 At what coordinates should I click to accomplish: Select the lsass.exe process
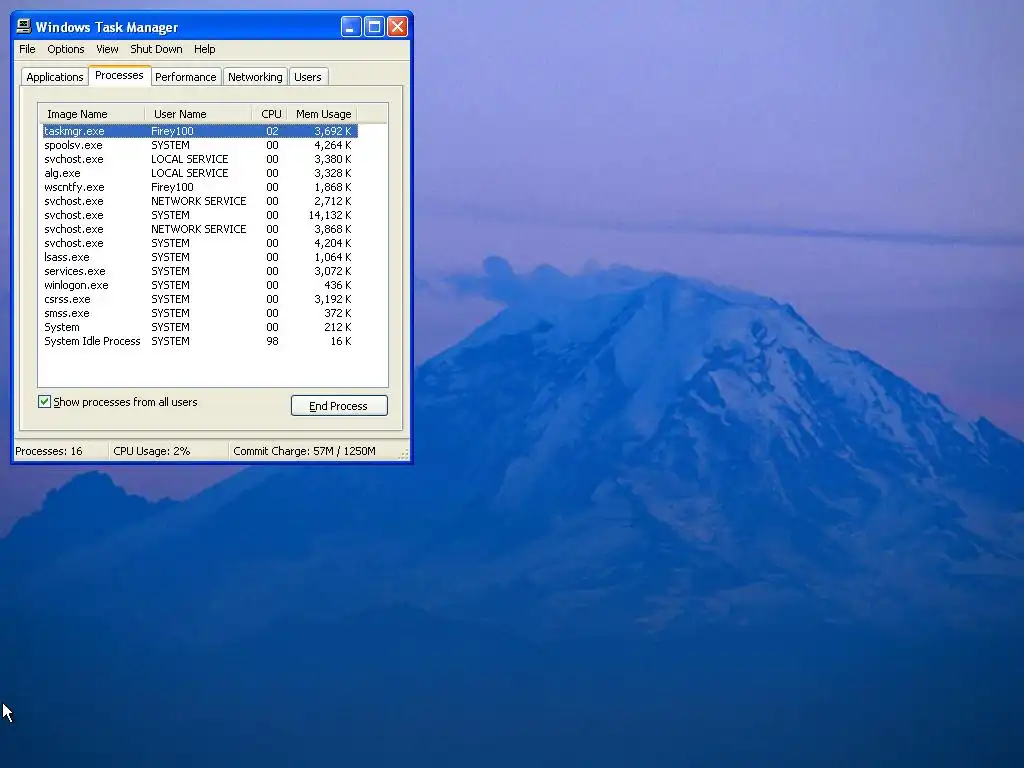199,257
